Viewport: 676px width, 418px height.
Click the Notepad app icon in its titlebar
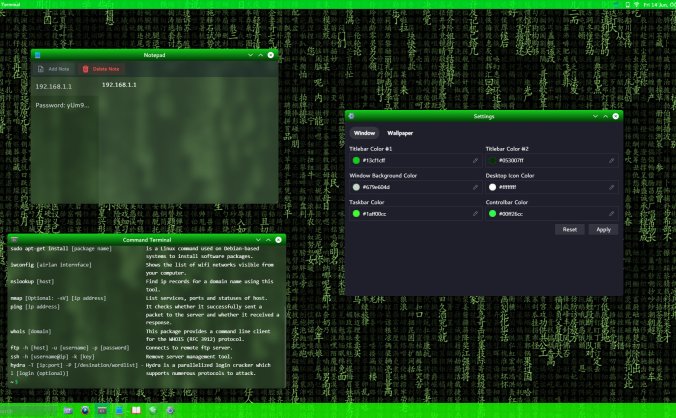click(38, 55)
